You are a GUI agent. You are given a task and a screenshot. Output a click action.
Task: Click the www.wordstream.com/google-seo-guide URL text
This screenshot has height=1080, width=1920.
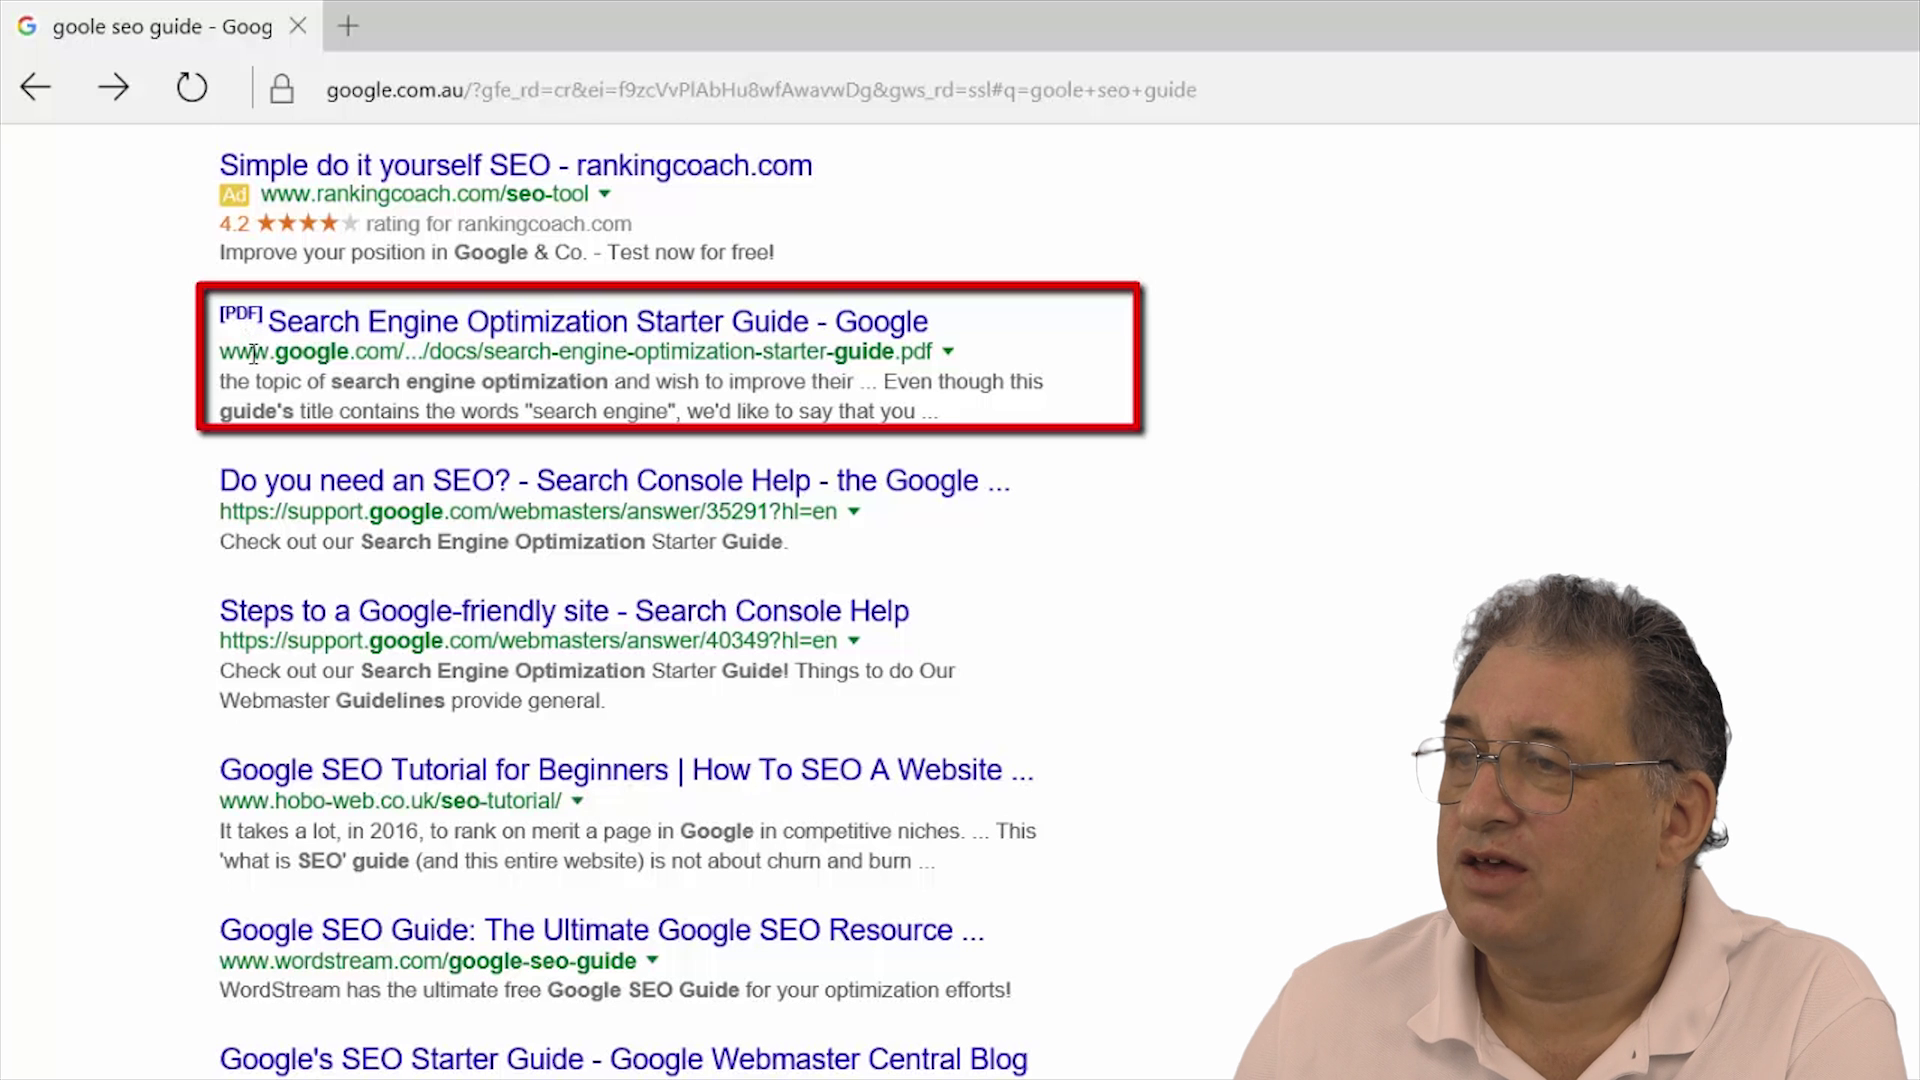click(x=428, y=961)
